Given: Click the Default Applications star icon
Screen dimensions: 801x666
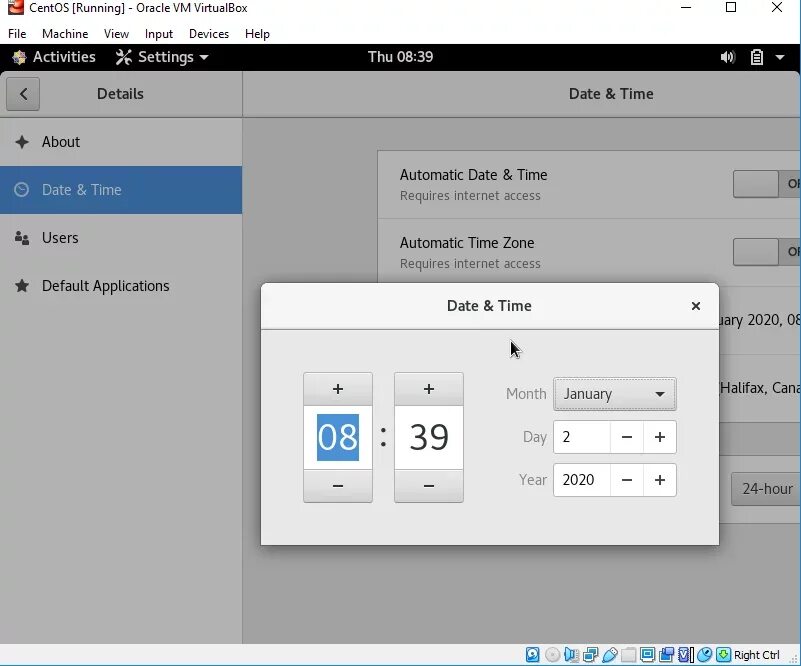Looking at the screenshot, I should (22, 286).
